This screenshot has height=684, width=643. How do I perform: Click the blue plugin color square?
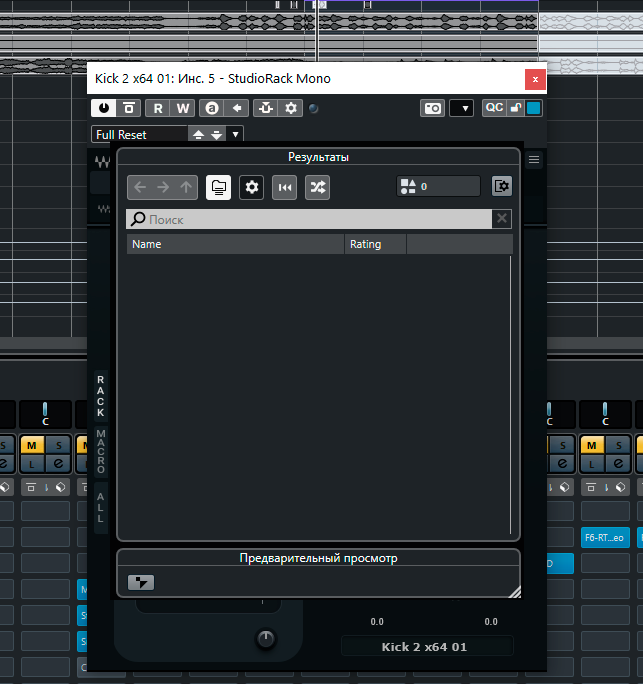click(534, 108)
